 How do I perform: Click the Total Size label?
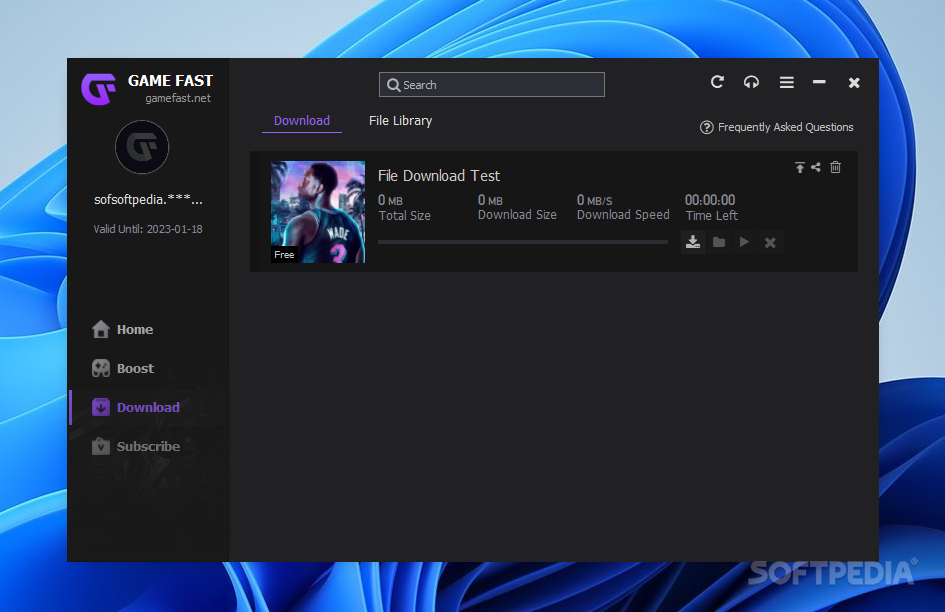point(404,216)
